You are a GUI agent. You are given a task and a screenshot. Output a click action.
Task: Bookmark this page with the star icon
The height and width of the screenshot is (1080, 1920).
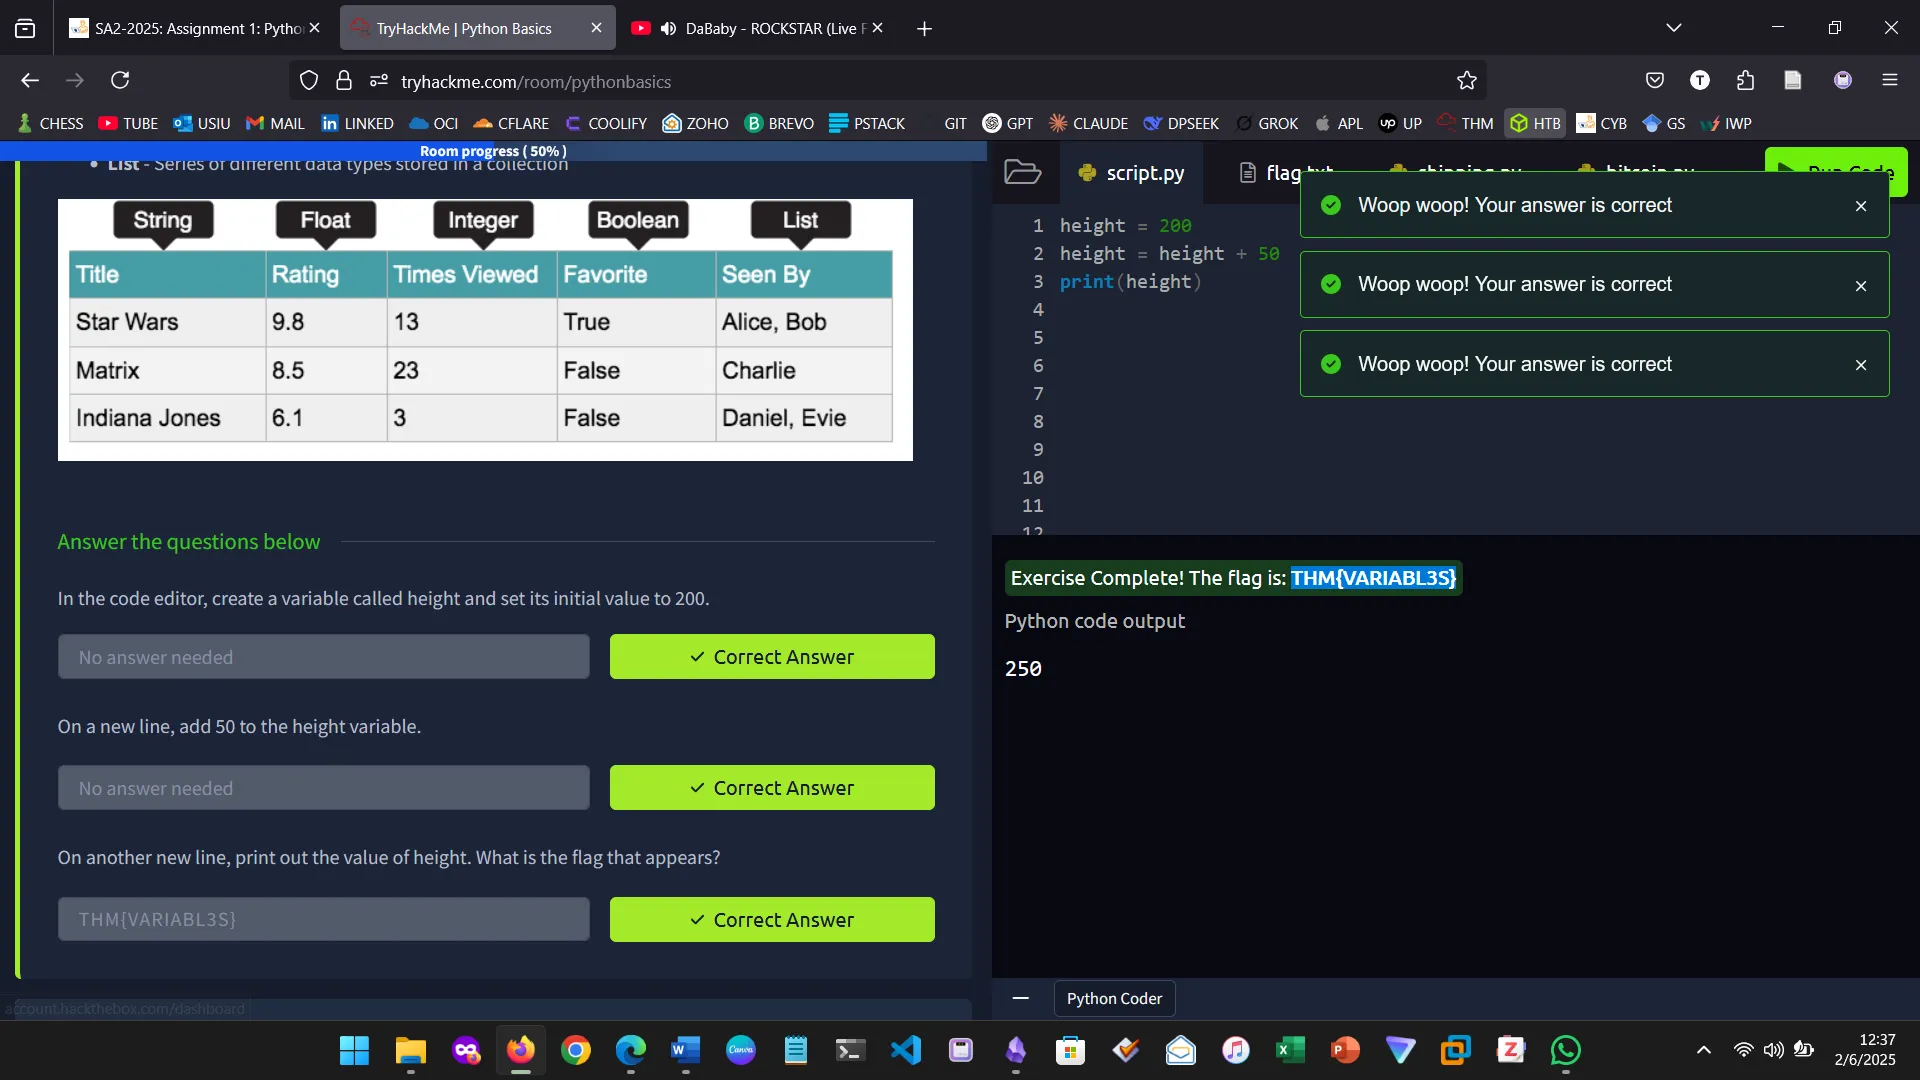tap(1466, 81)
